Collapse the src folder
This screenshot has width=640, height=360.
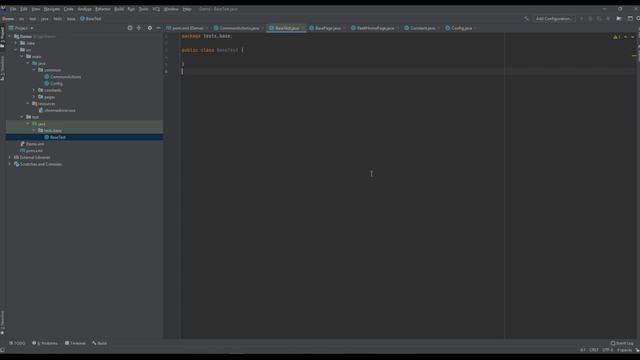pos(16,50)
